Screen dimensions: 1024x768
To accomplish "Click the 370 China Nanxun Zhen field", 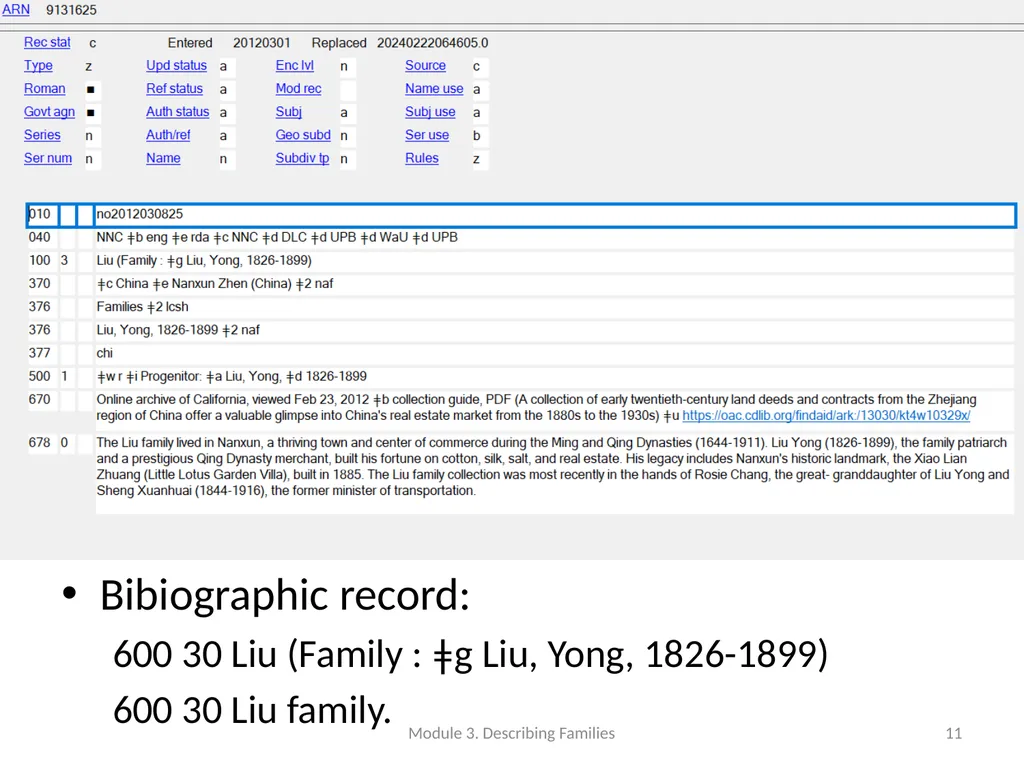I will click(x=554, y=284).
